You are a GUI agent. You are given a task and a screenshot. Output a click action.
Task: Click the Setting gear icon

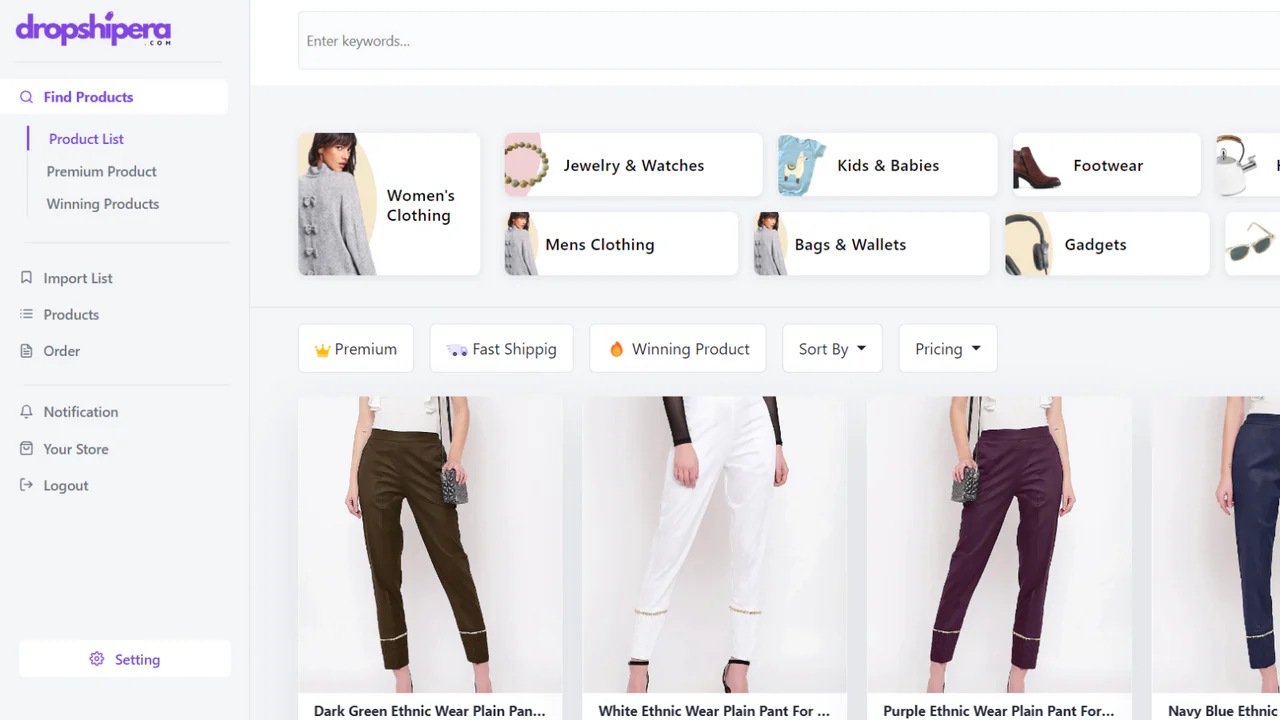97,659
